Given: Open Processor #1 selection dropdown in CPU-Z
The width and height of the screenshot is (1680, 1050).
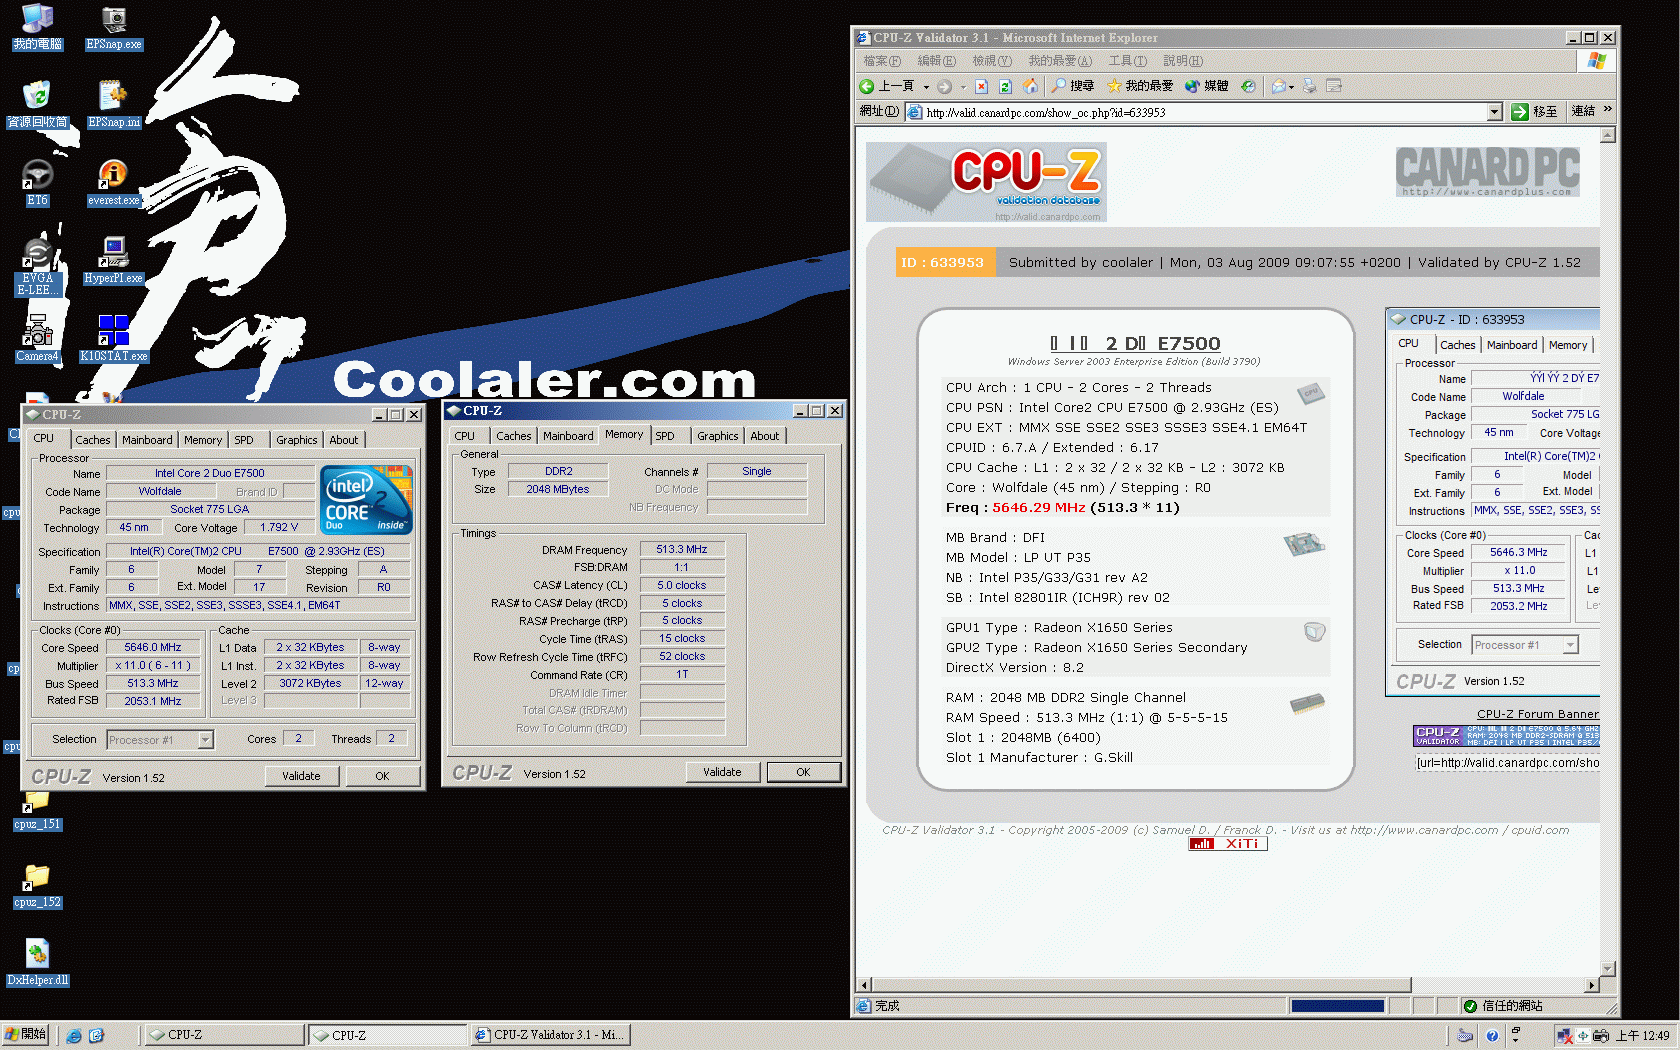Looking at the screenshot, I should point(205,740).
